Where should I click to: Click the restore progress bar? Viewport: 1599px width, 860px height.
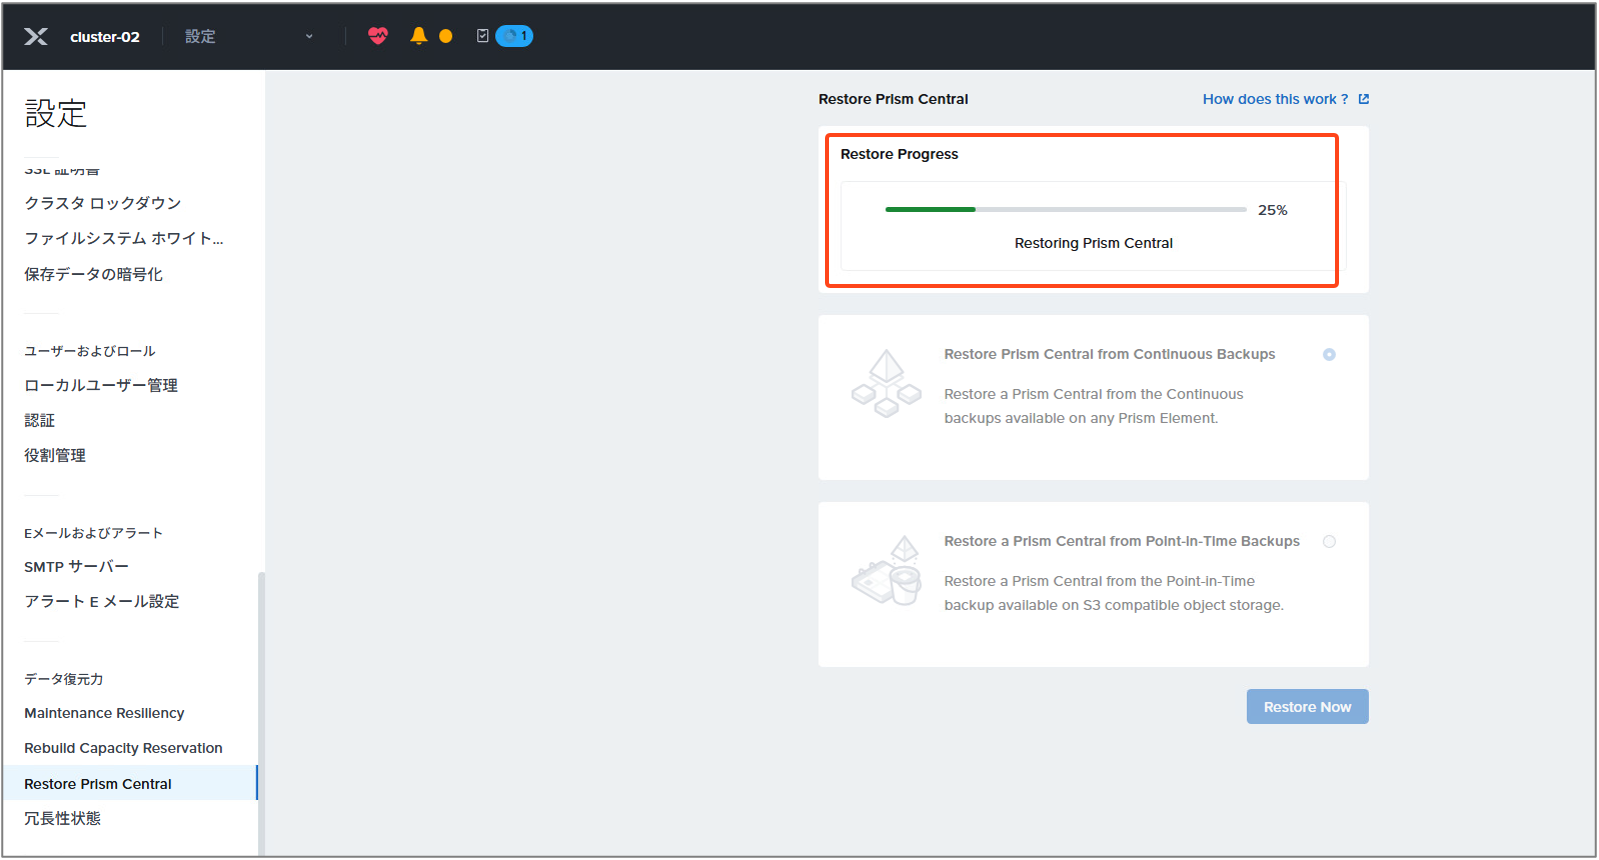click(1066, 209)
